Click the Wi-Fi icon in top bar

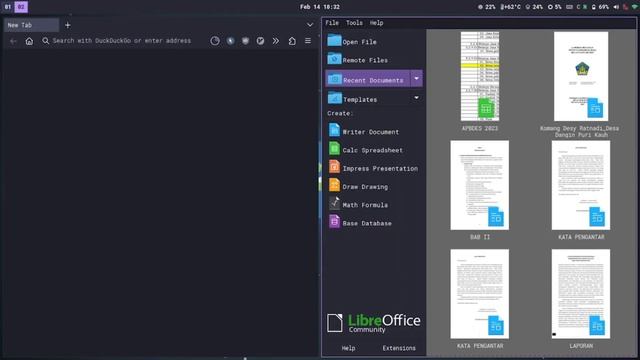click(x=635, y=7)
